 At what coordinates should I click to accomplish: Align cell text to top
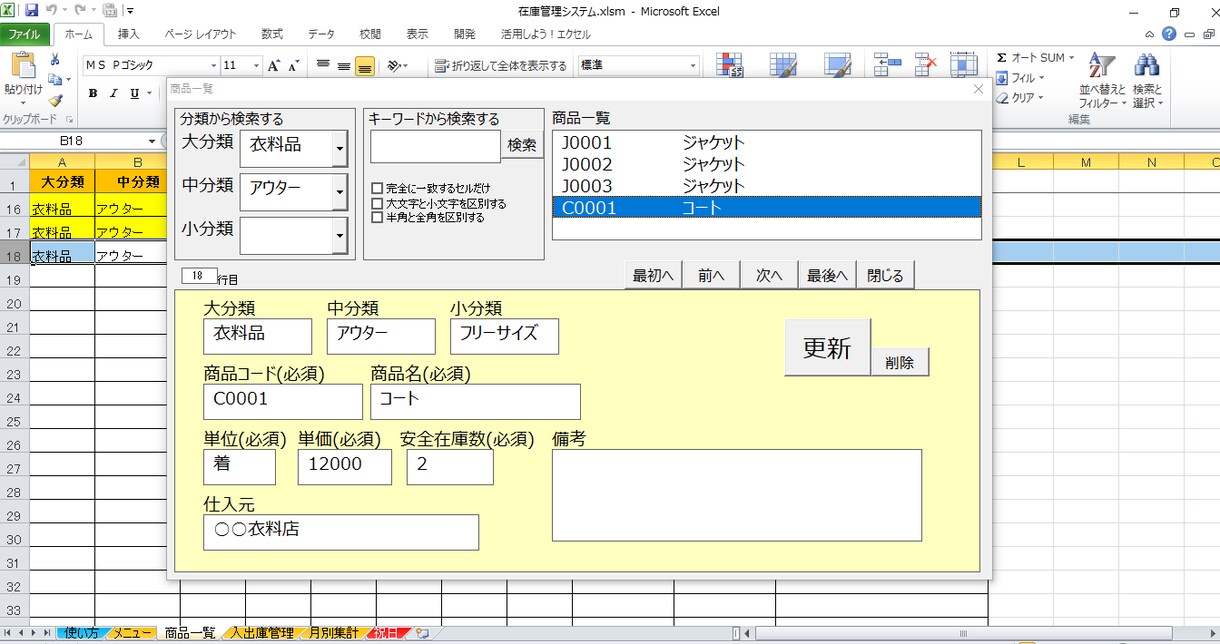tap(323, 66)
